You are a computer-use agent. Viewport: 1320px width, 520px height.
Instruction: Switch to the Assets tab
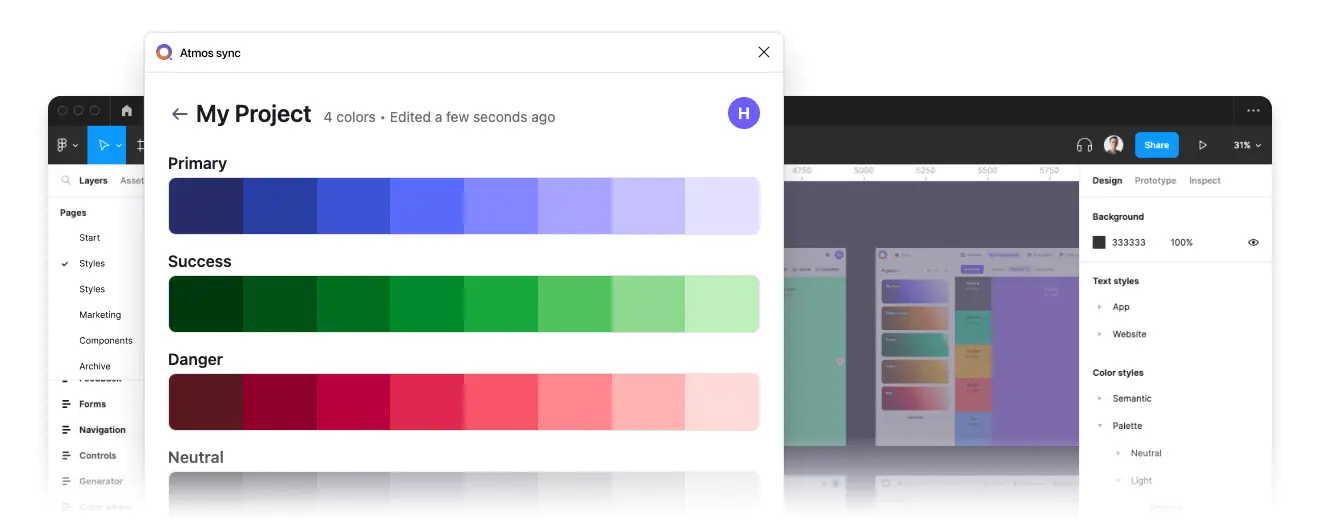pos(132,181)
